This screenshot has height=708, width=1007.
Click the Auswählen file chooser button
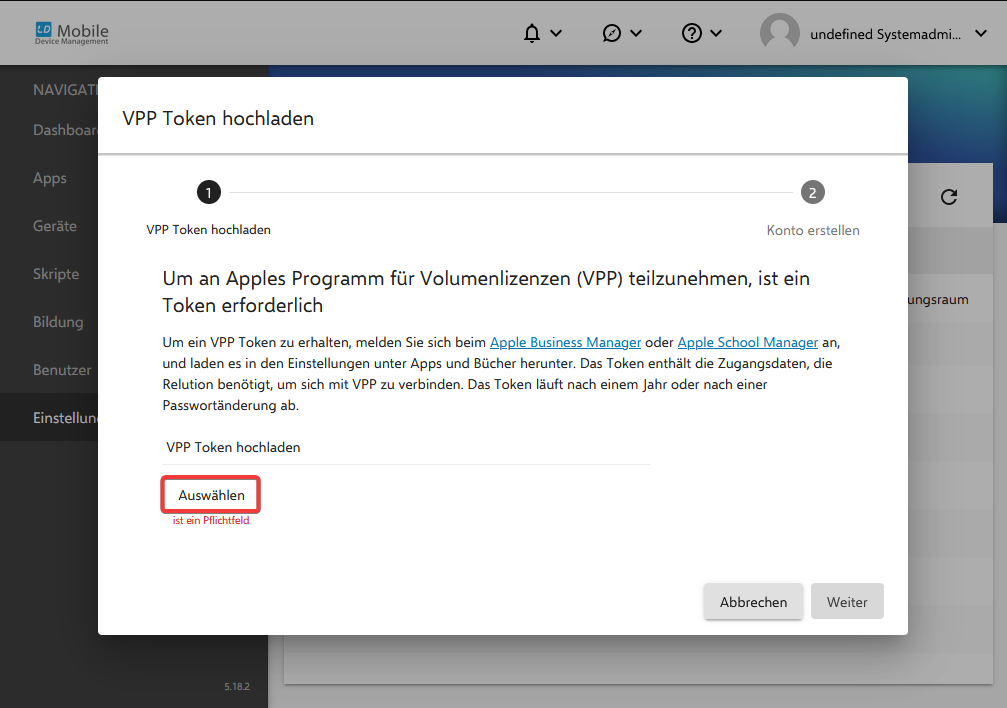coord(211,495)
